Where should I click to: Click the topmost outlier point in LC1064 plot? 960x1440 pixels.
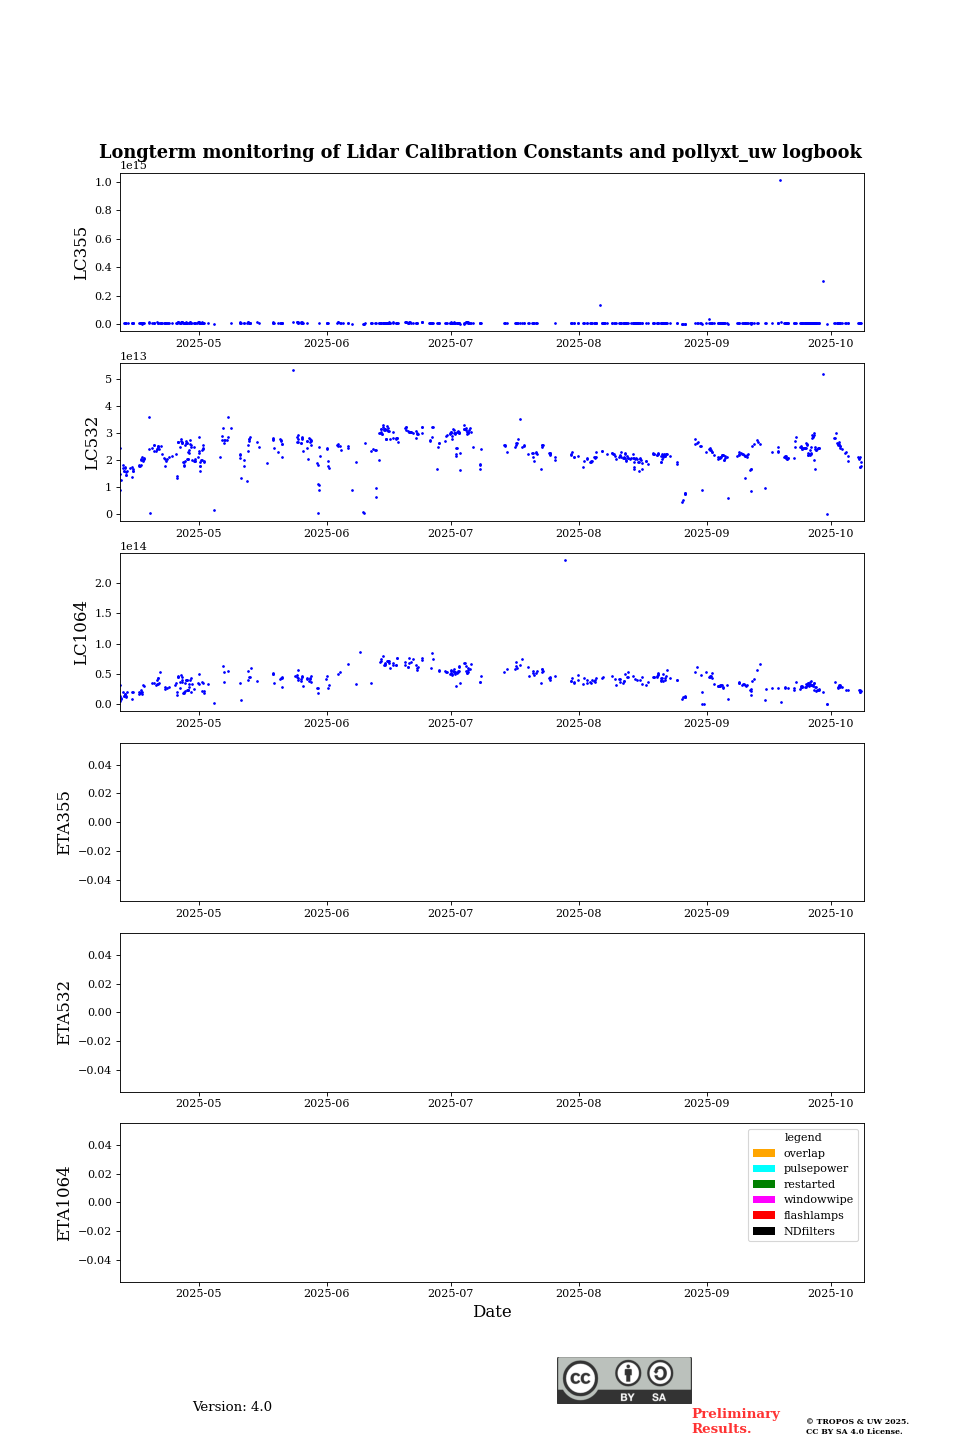pyautogui.click(x=565, y=560)
